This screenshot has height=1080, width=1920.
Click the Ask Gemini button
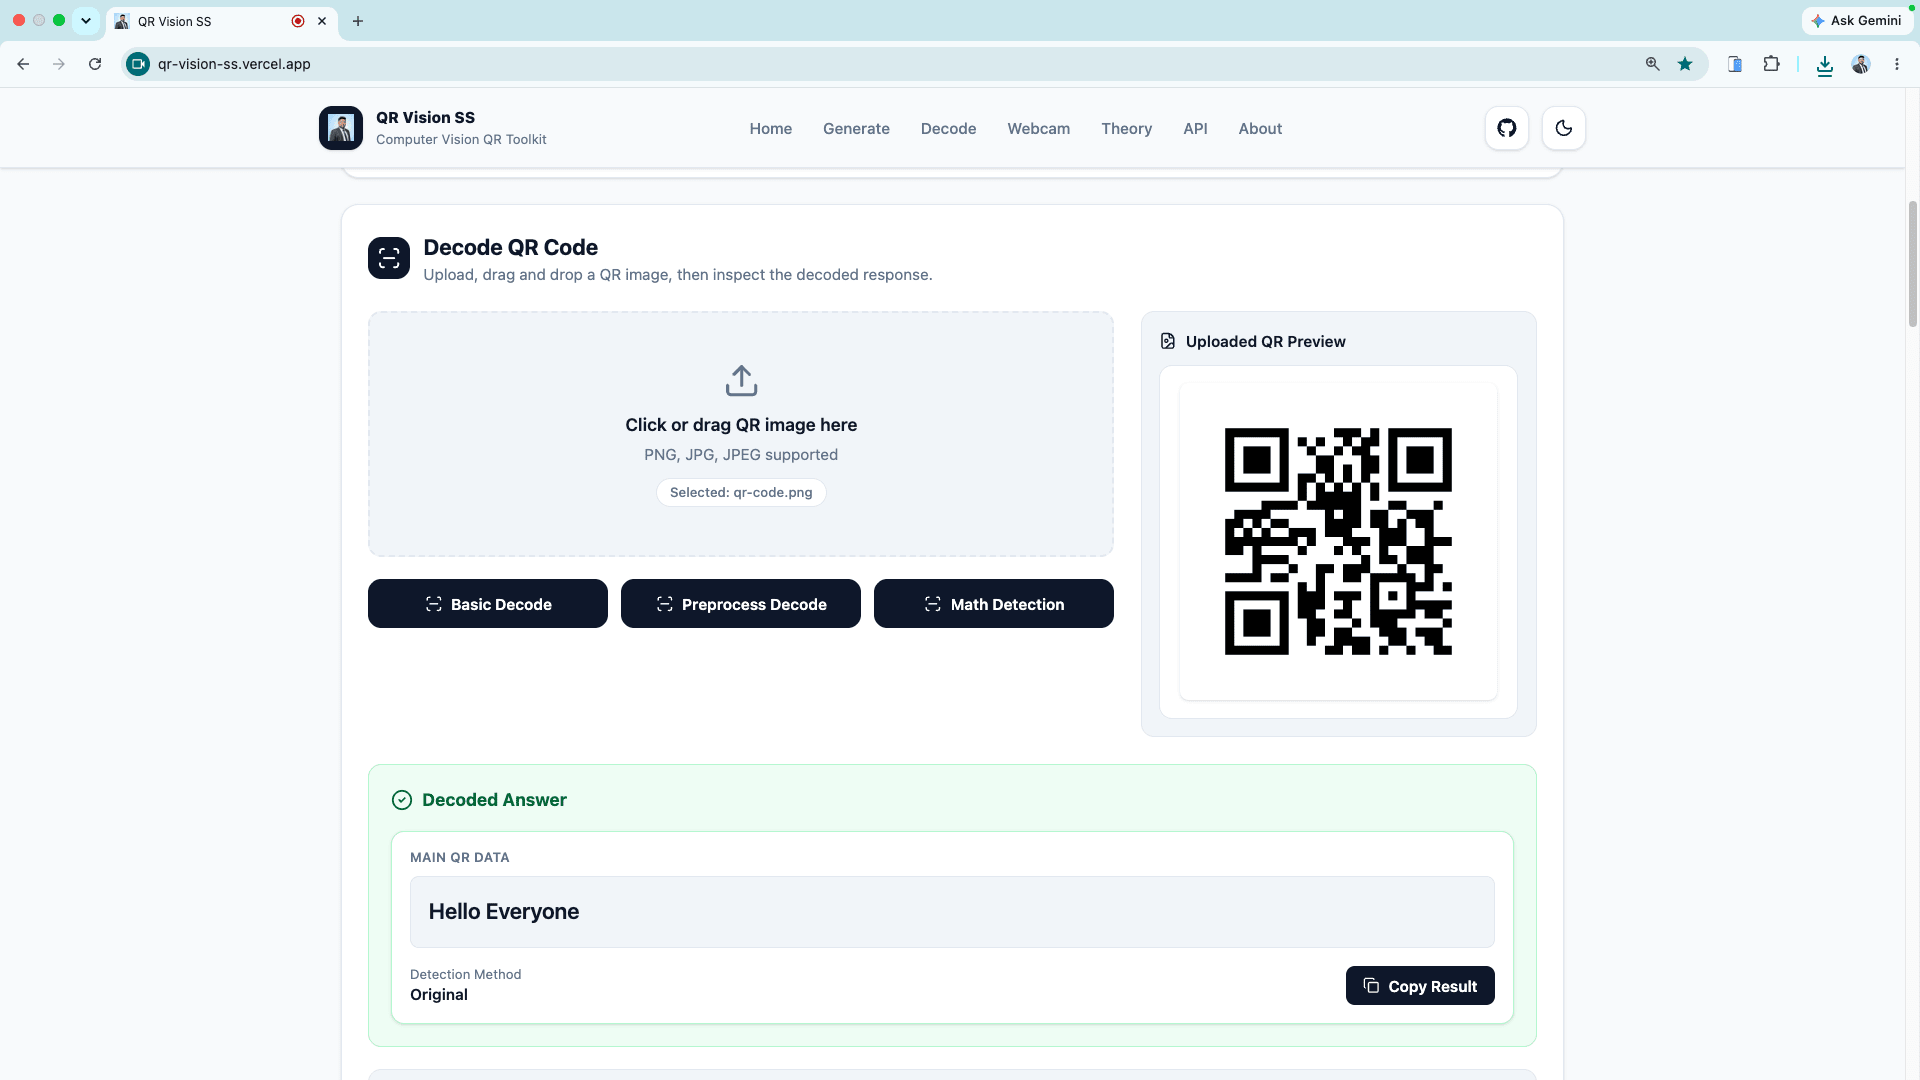pyautogui.click(x=1856, y=20)
